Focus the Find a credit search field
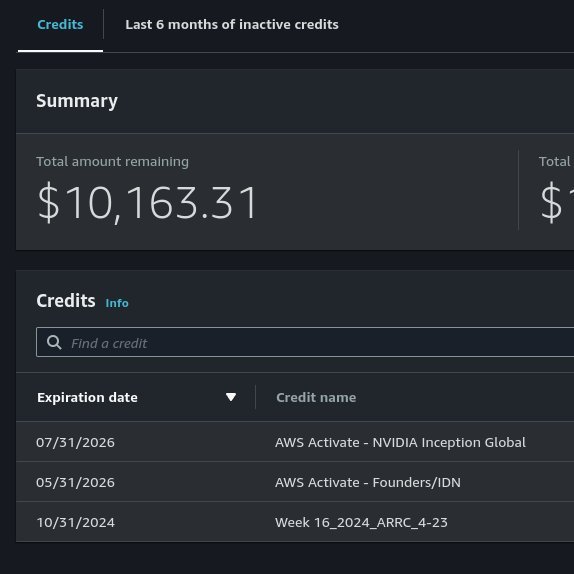 (x=305, y=342)
